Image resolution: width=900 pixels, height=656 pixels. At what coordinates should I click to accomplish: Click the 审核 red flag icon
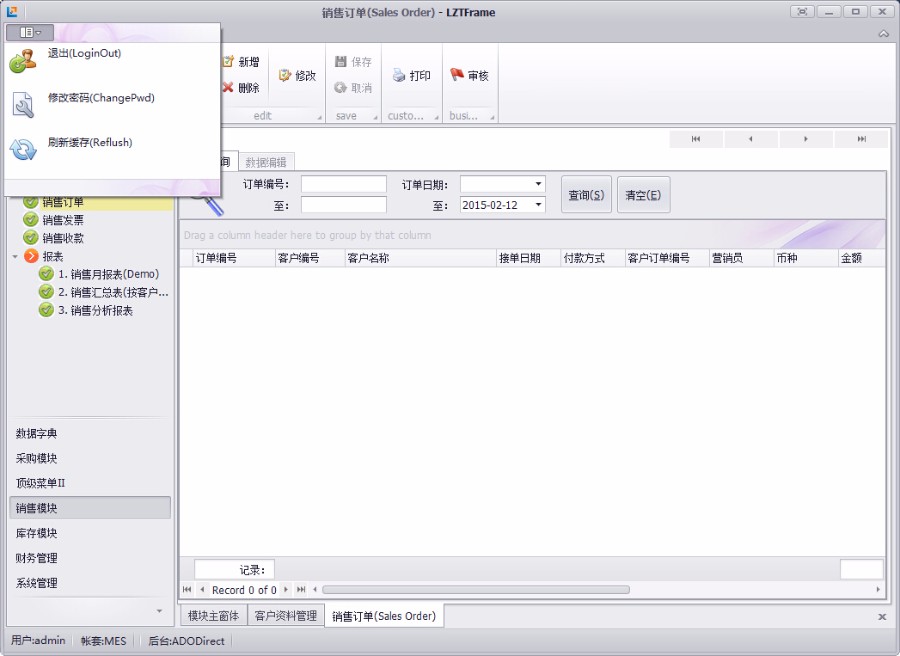coord(457,75)
